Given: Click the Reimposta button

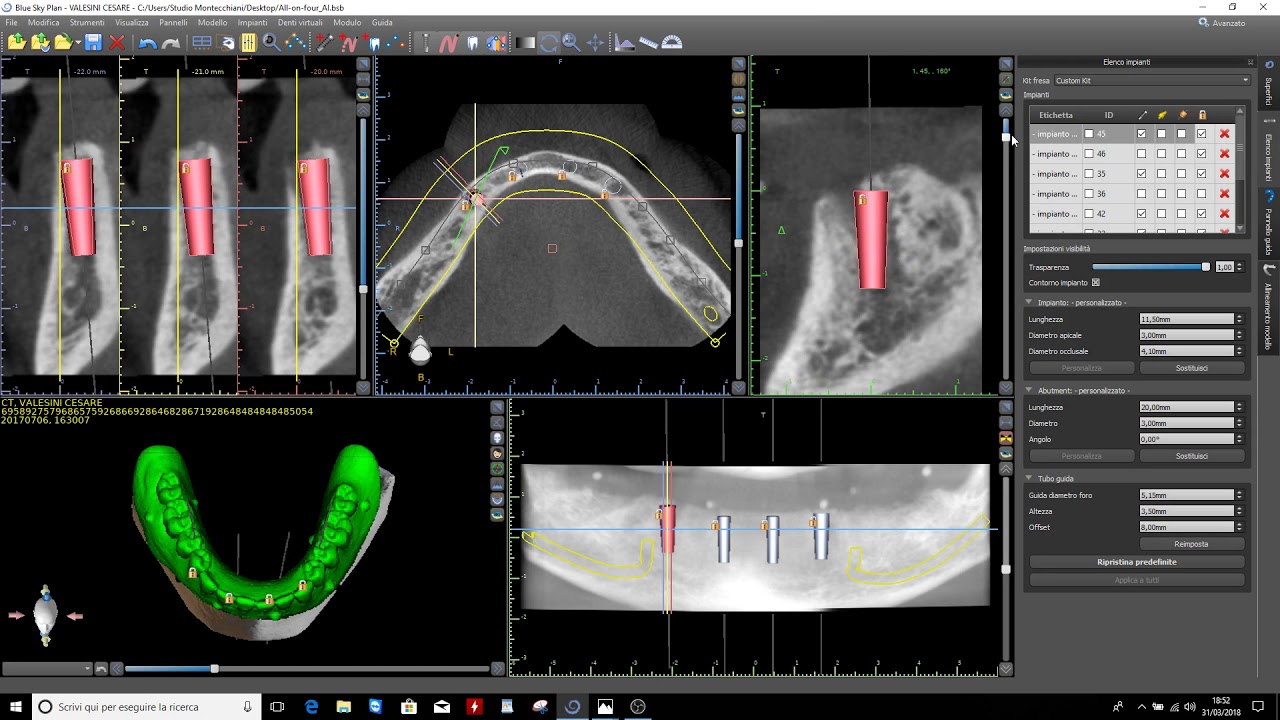Looking at the screenshot, I should coord(1191,544).
